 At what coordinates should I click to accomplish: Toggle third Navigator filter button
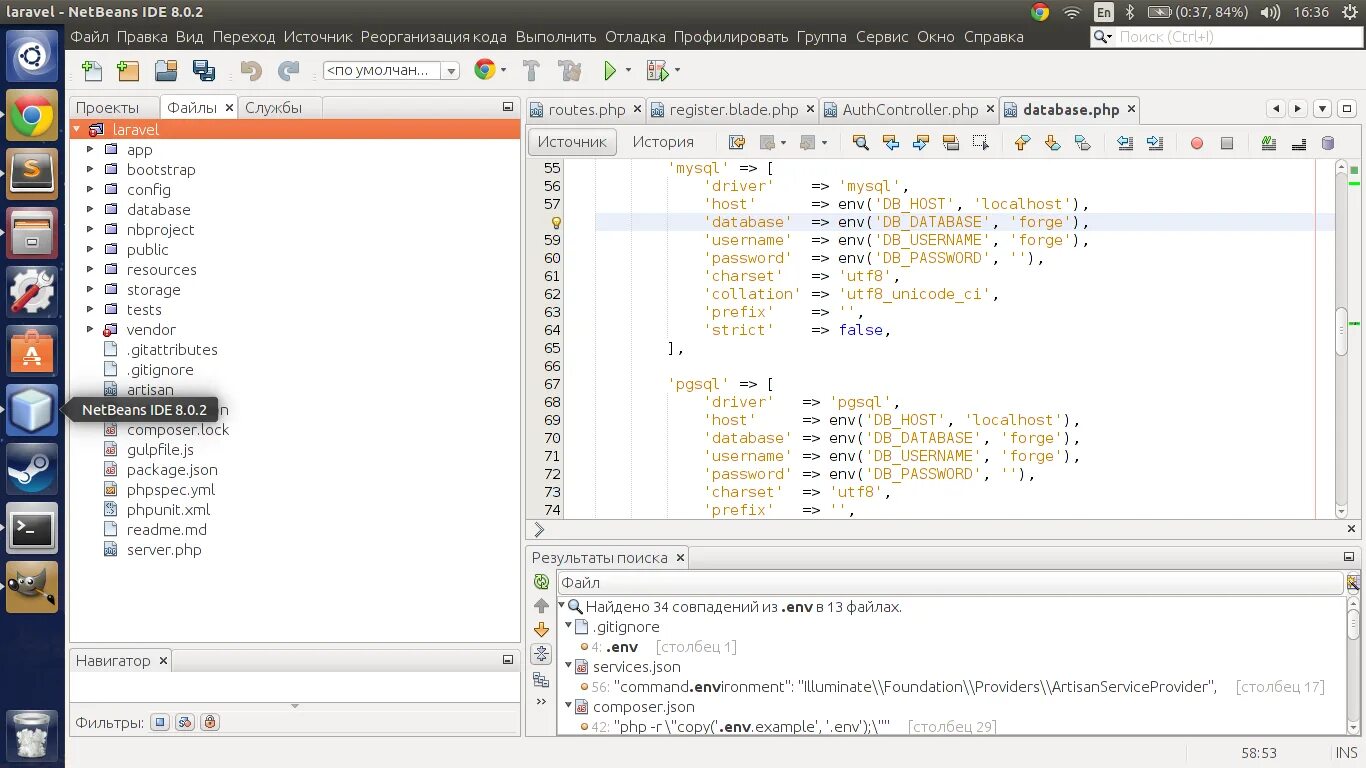click(209, 722)
